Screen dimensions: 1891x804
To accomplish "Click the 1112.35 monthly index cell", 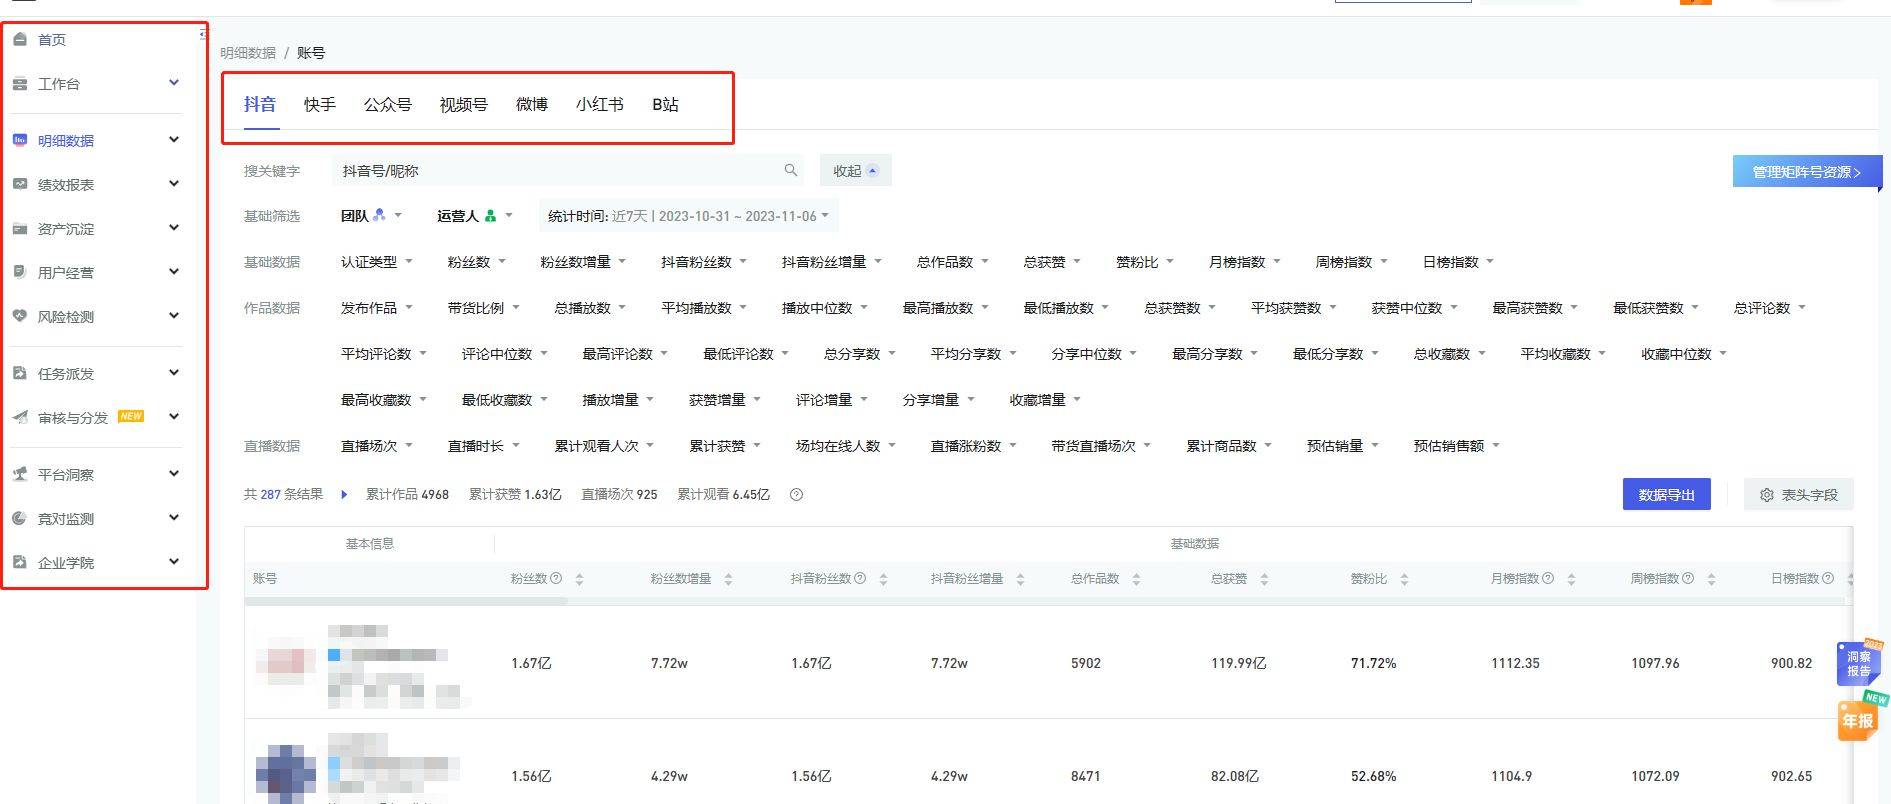I will (x=1515, y=663).
